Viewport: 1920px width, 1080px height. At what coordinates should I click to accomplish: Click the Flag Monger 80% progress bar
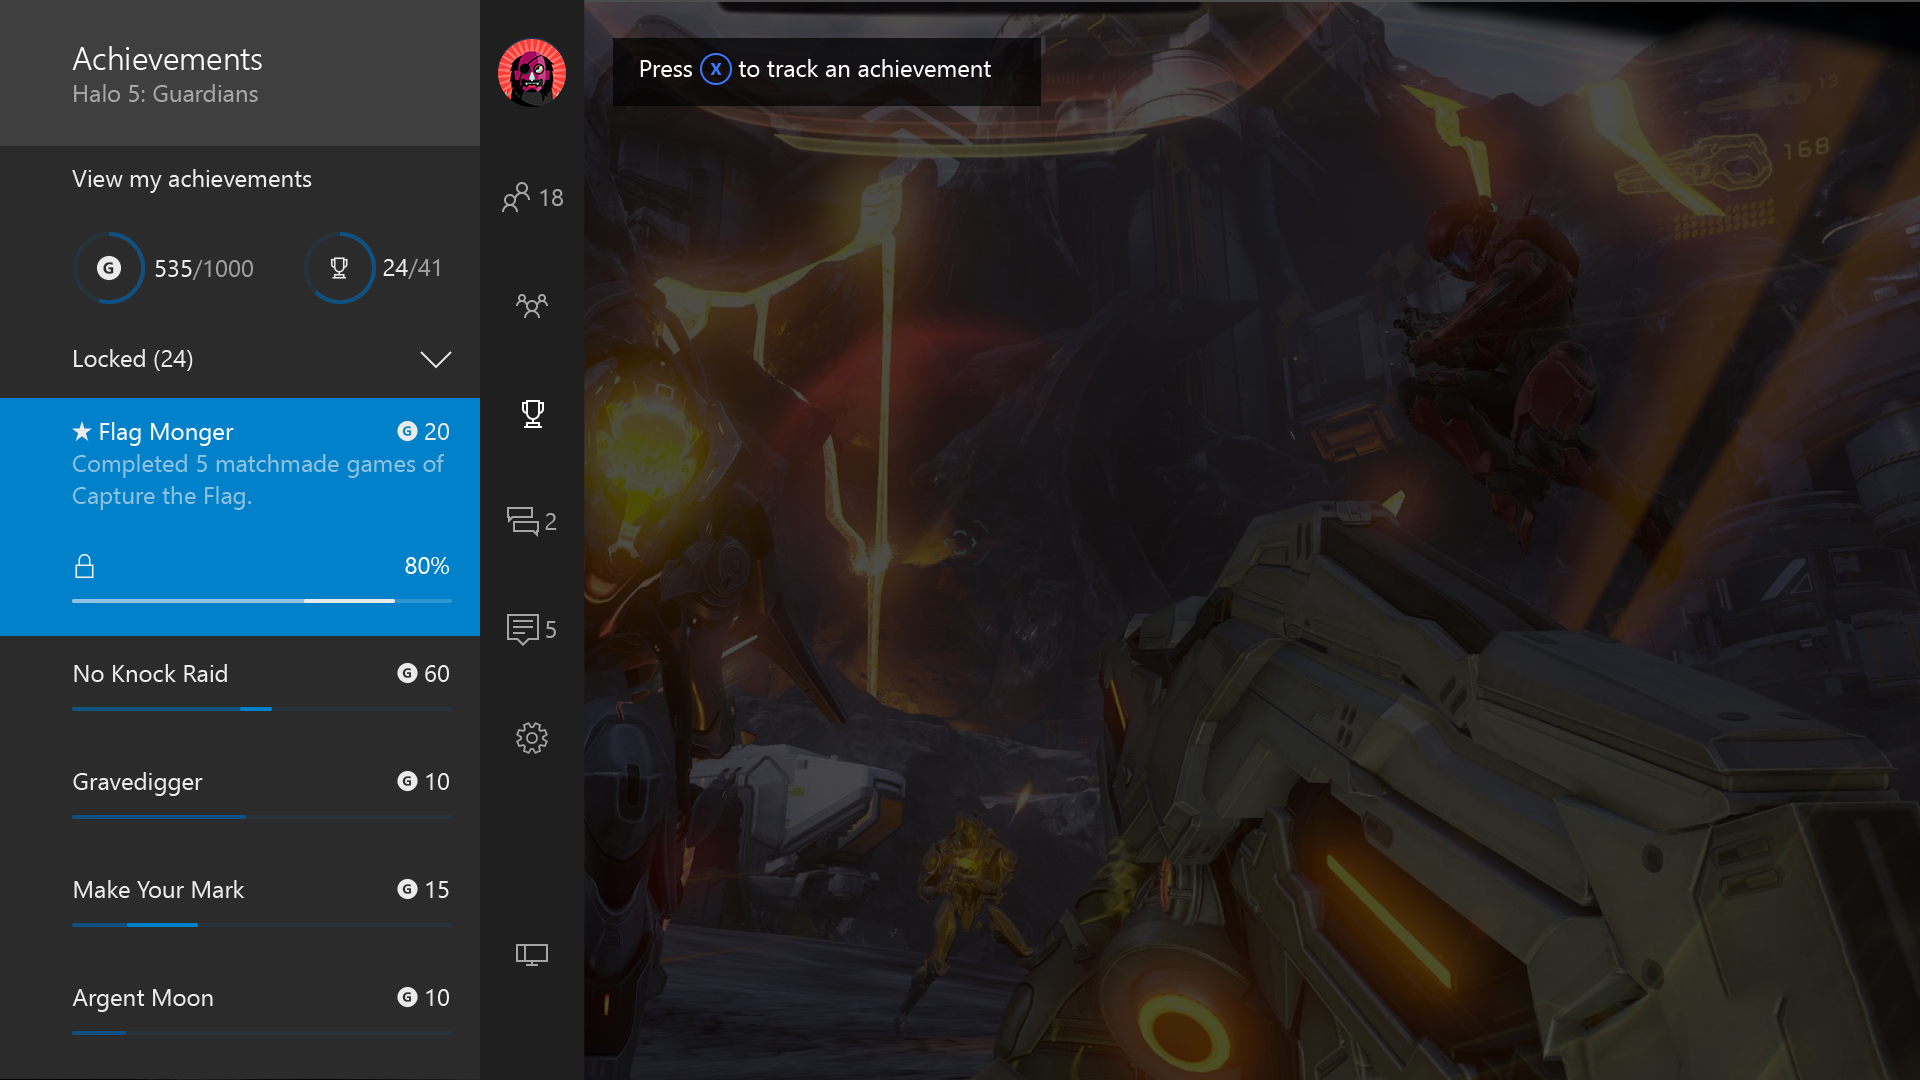click(261, 600)
